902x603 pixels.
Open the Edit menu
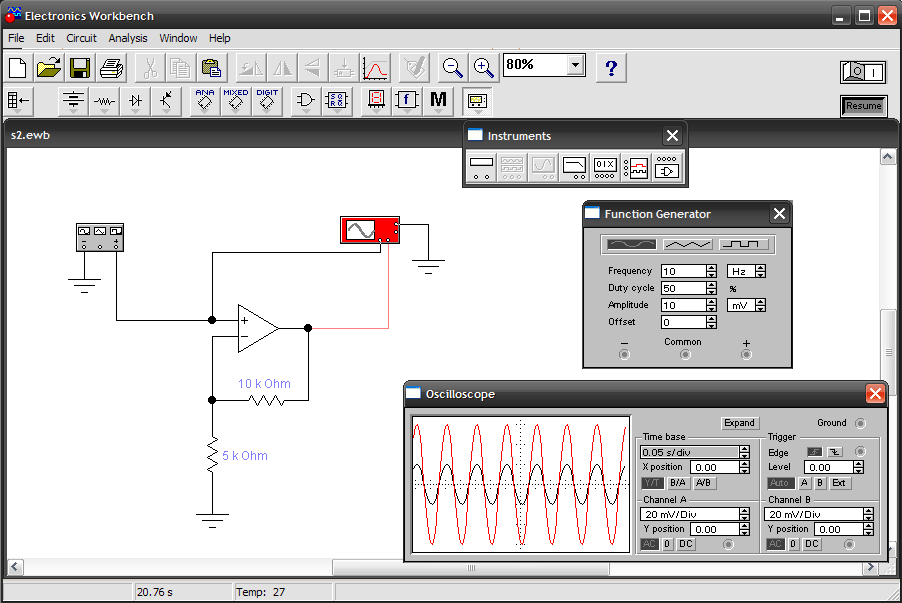tap(45, 38)
